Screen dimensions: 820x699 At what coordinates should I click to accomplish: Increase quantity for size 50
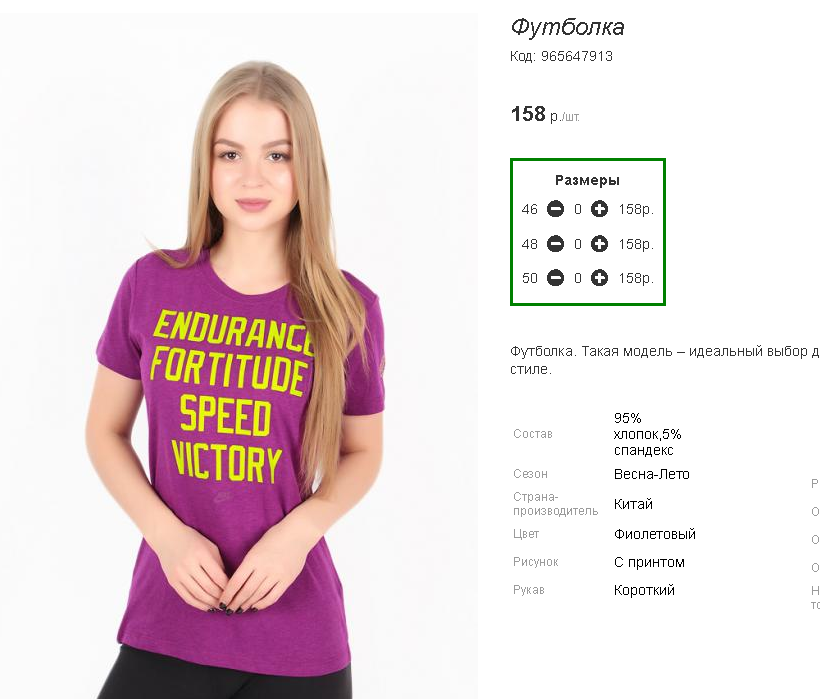tap(599, 278)
